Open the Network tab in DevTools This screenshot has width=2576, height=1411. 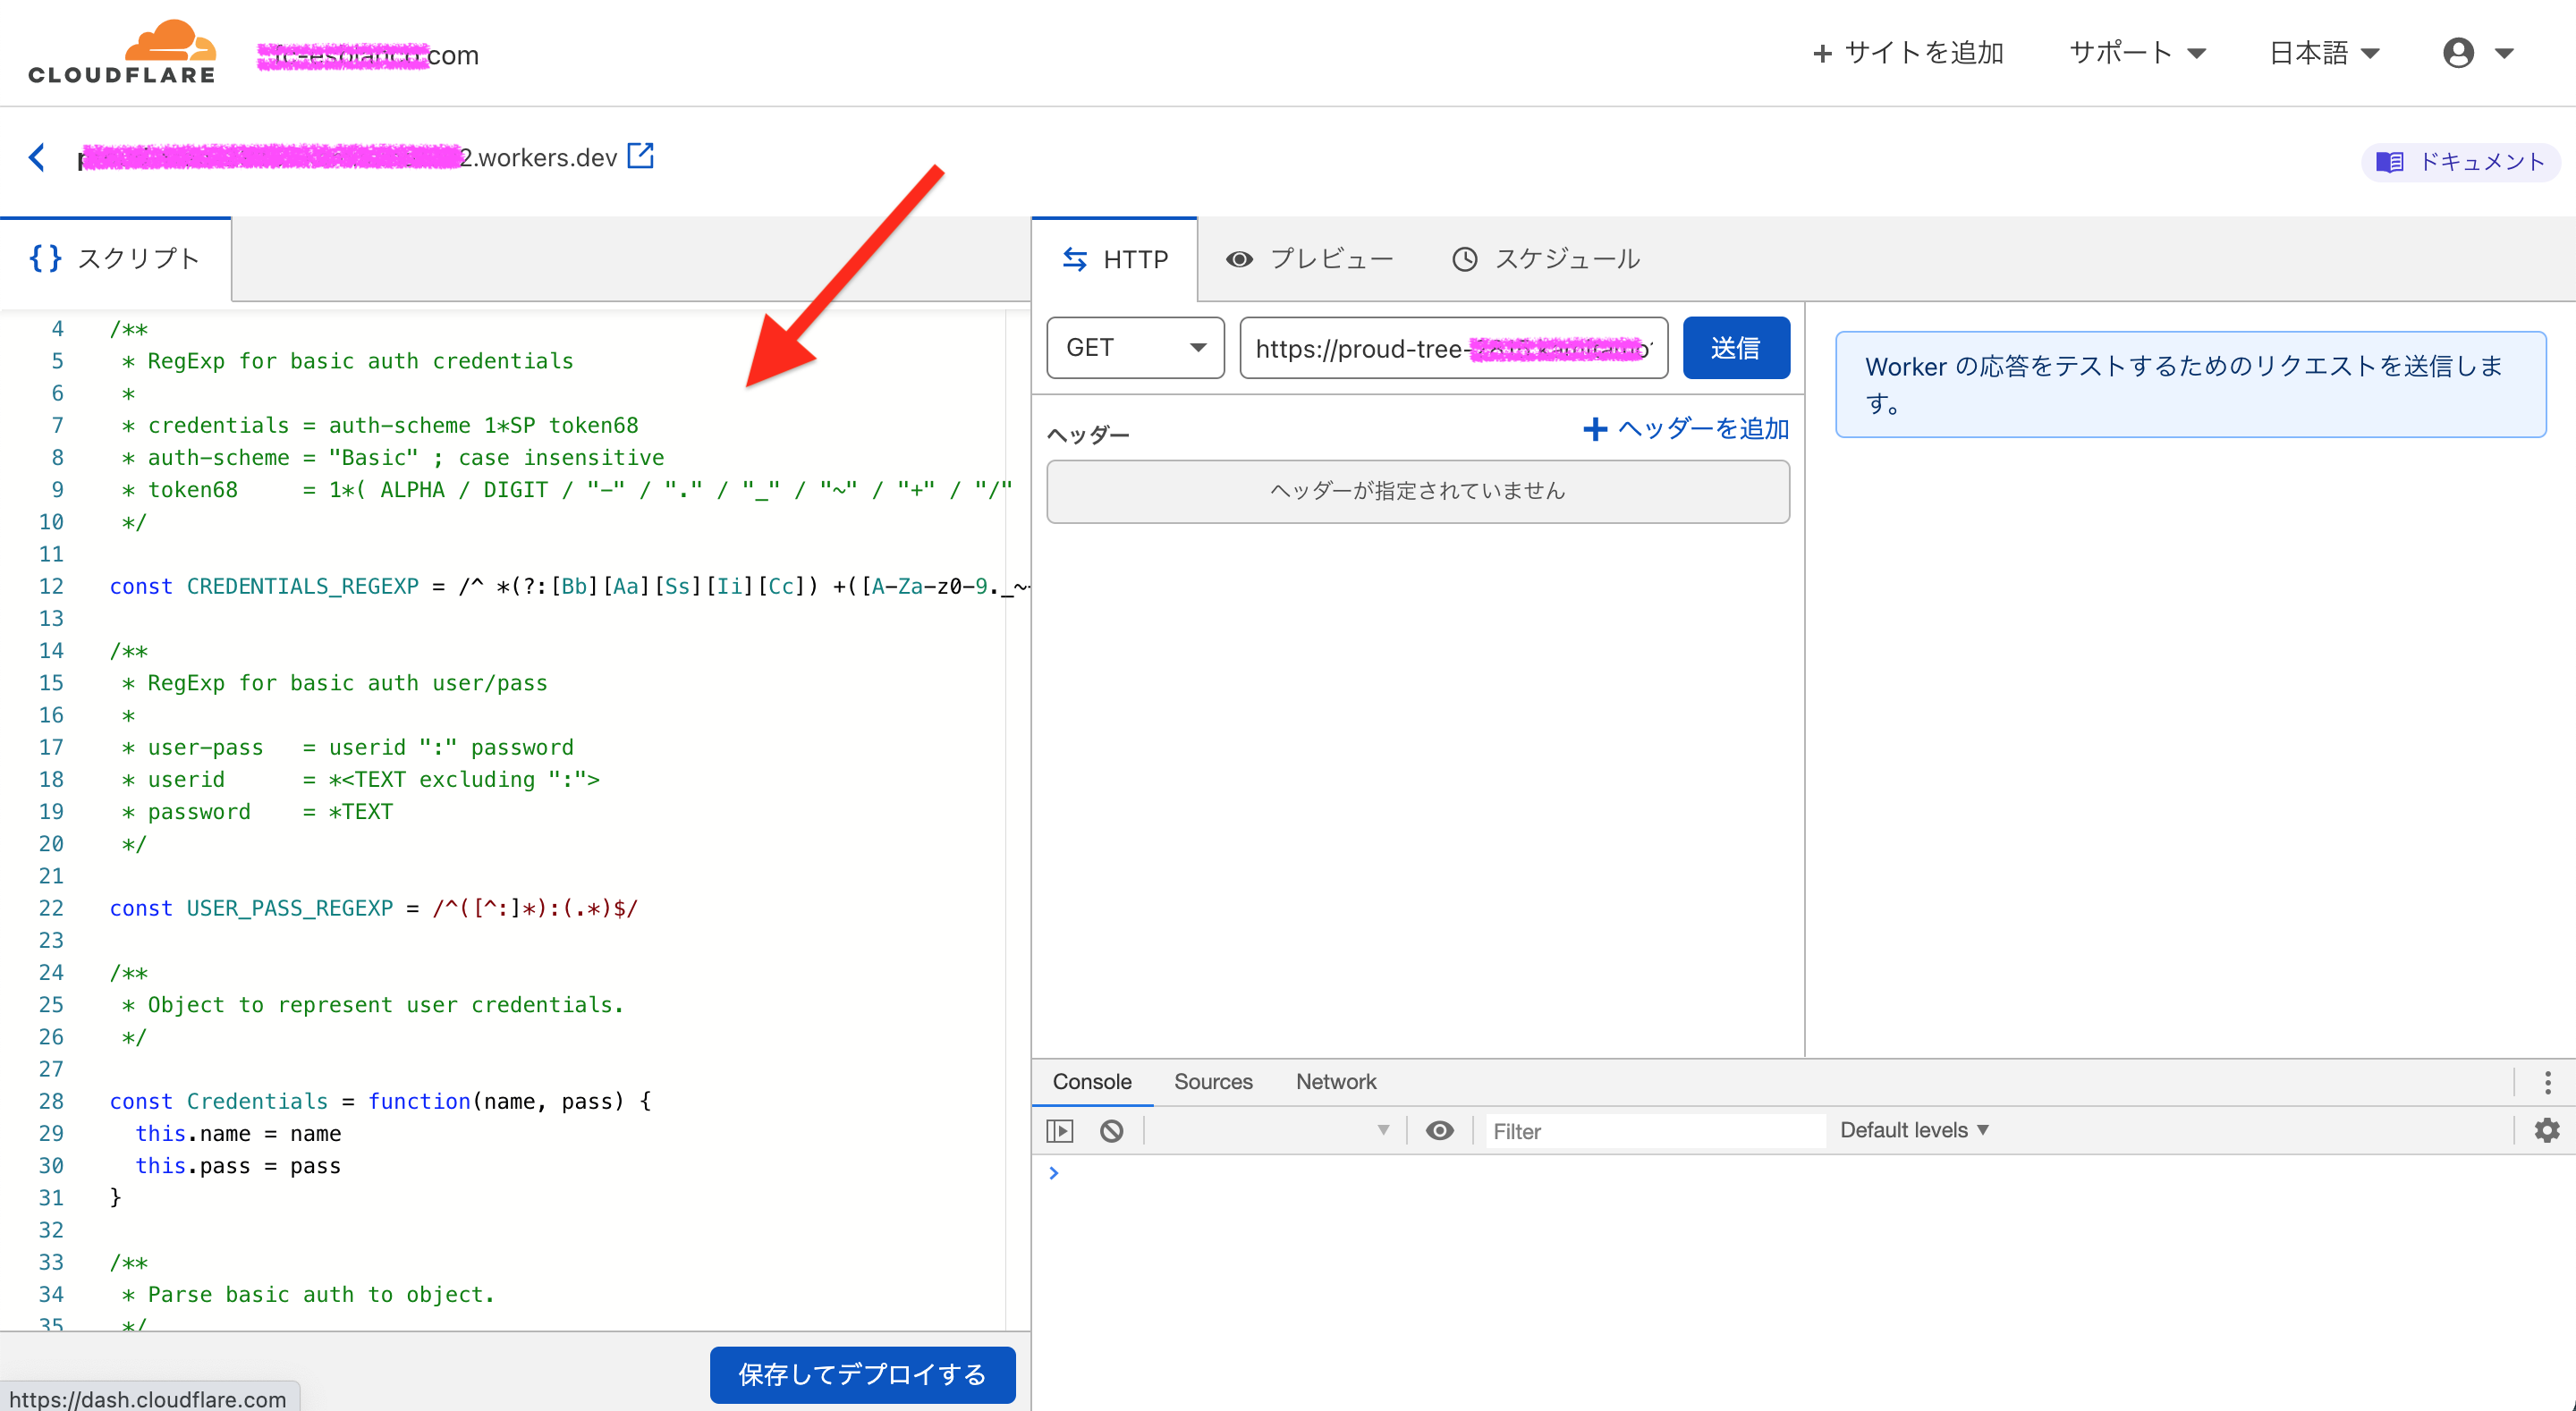click(x=1335, y=1082)
